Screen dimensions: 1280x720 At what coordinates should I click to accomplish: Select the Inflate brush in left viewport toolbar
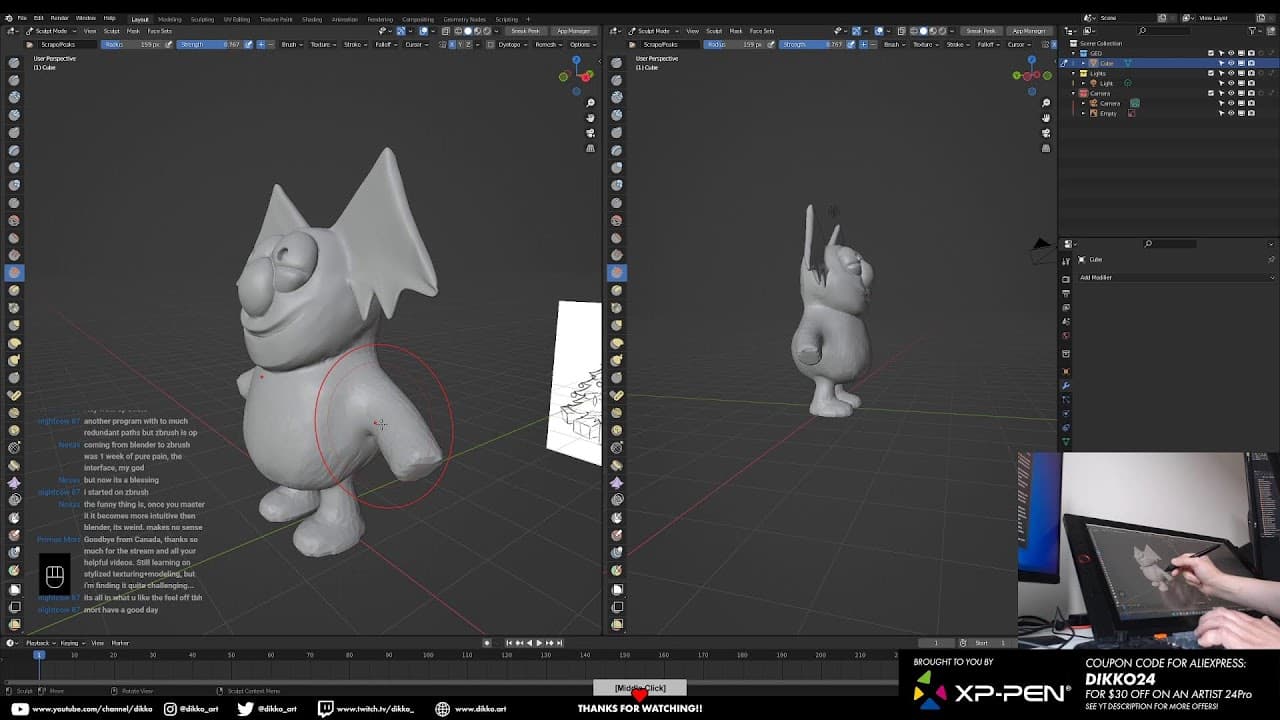(x=14, y=167)
